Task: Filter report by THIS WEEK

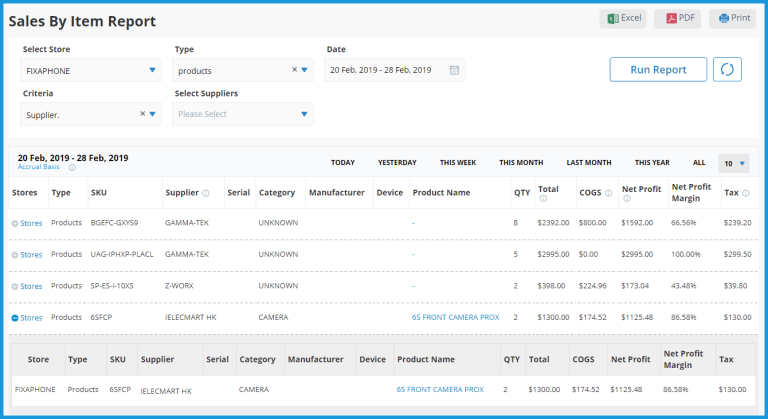Action: pos(458,163)
